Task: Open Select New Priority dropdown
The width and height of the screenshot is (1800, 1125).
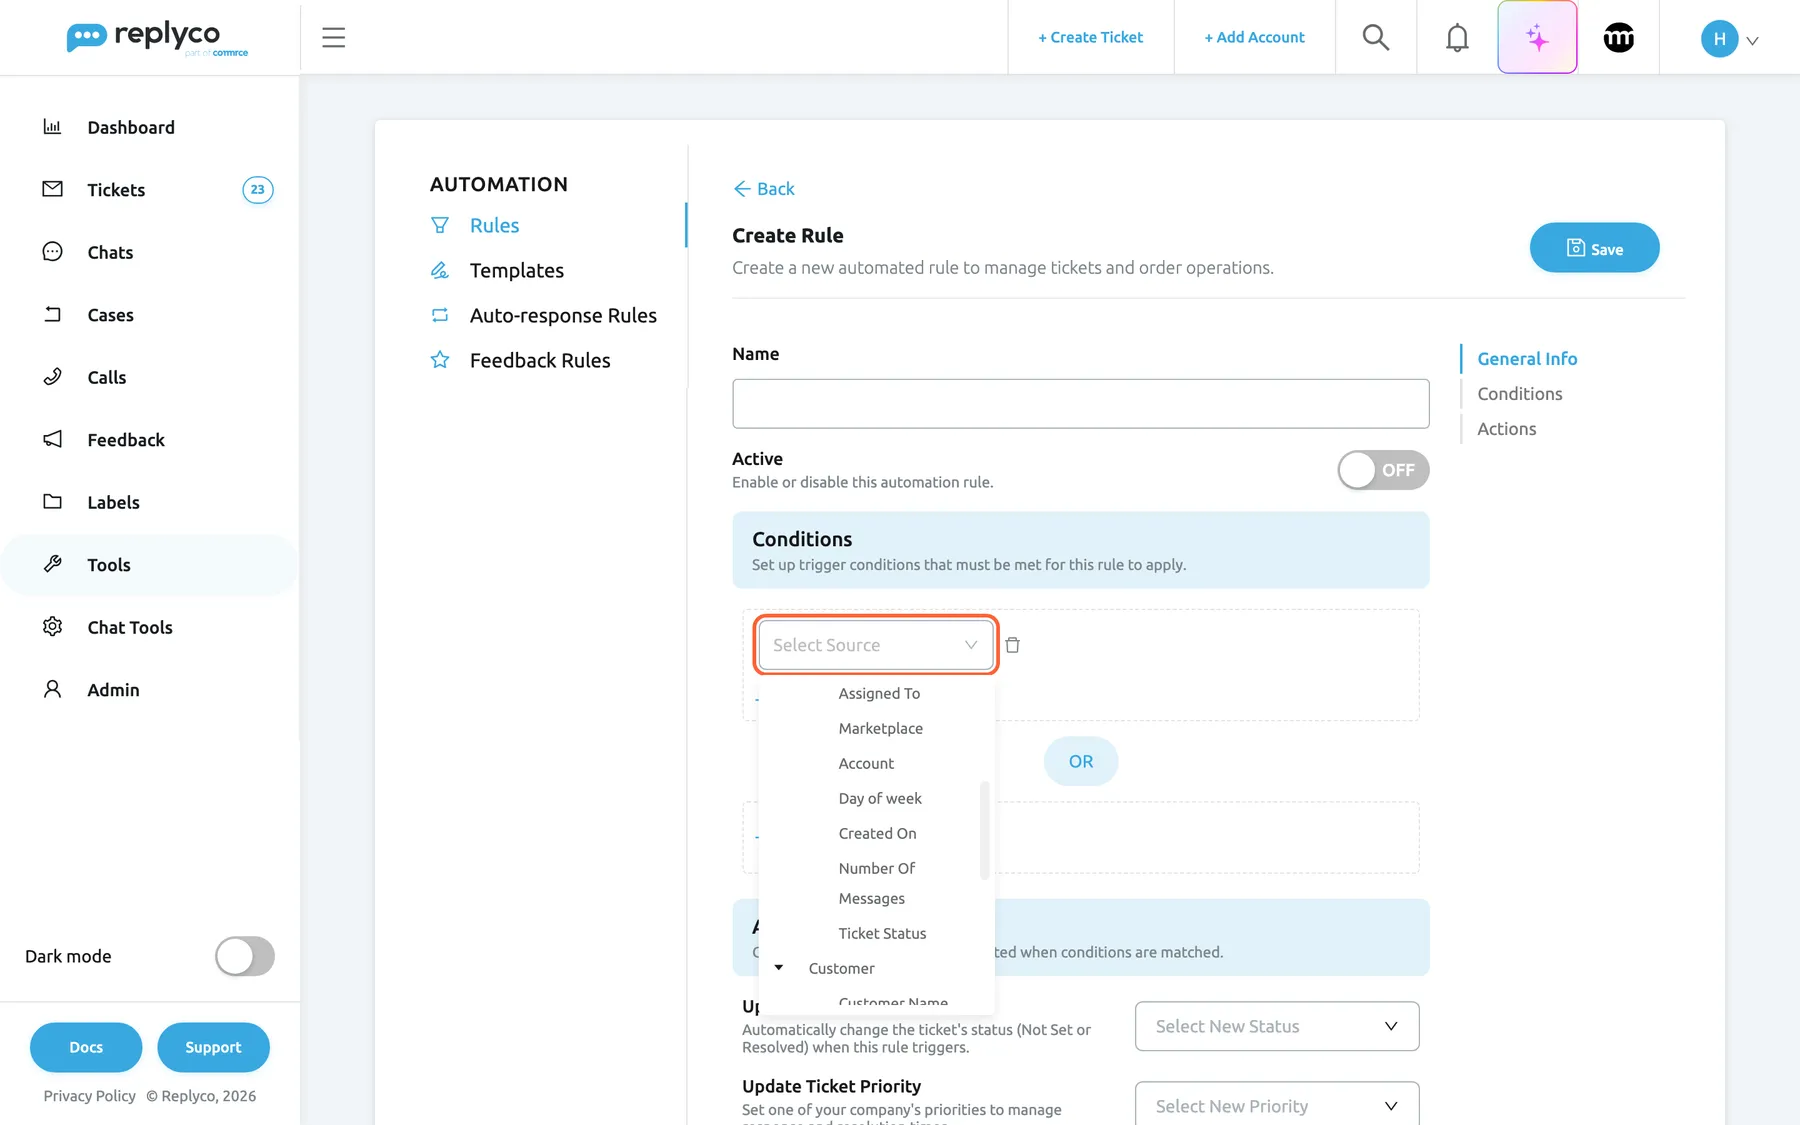Action: (1277, 1104)
